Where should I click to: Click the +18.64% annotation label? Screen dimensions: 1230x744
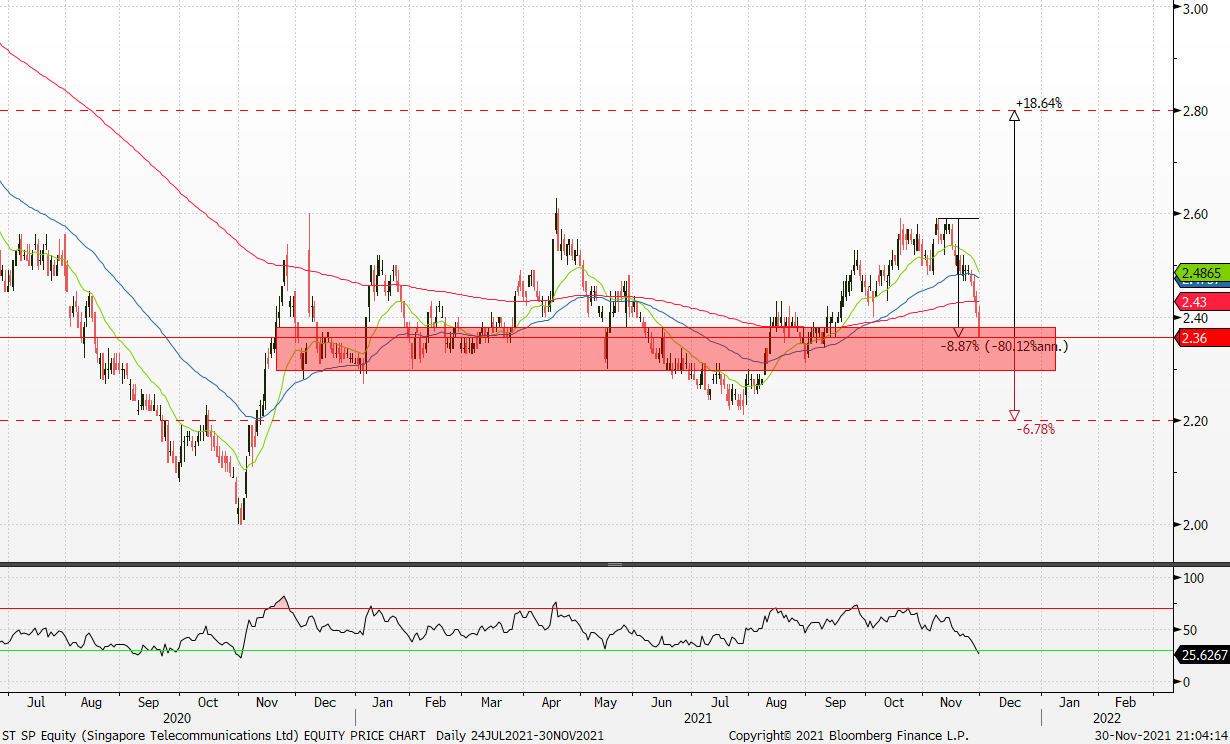pos(1038,103)
